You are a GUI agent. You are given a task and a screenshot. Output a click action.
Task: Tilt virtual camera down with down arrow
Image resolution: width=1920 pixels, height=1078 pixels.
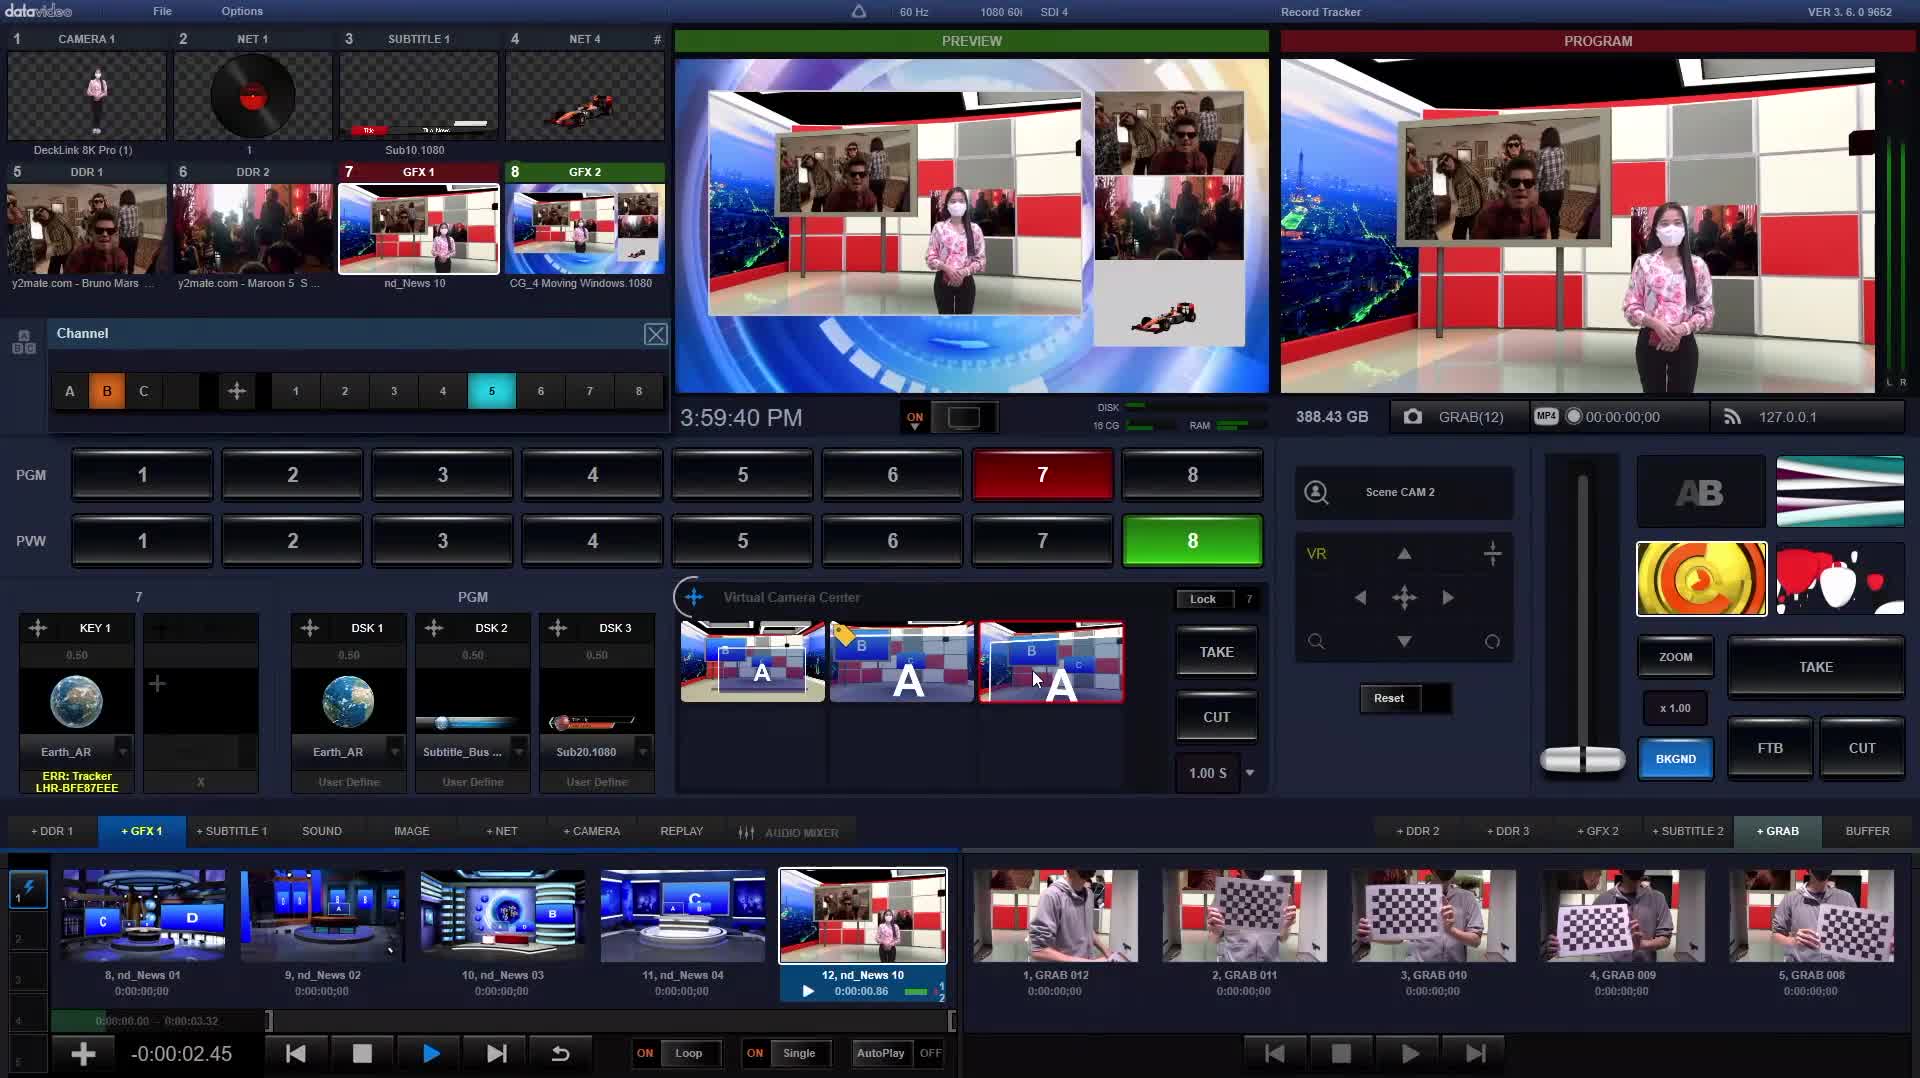1404,641
